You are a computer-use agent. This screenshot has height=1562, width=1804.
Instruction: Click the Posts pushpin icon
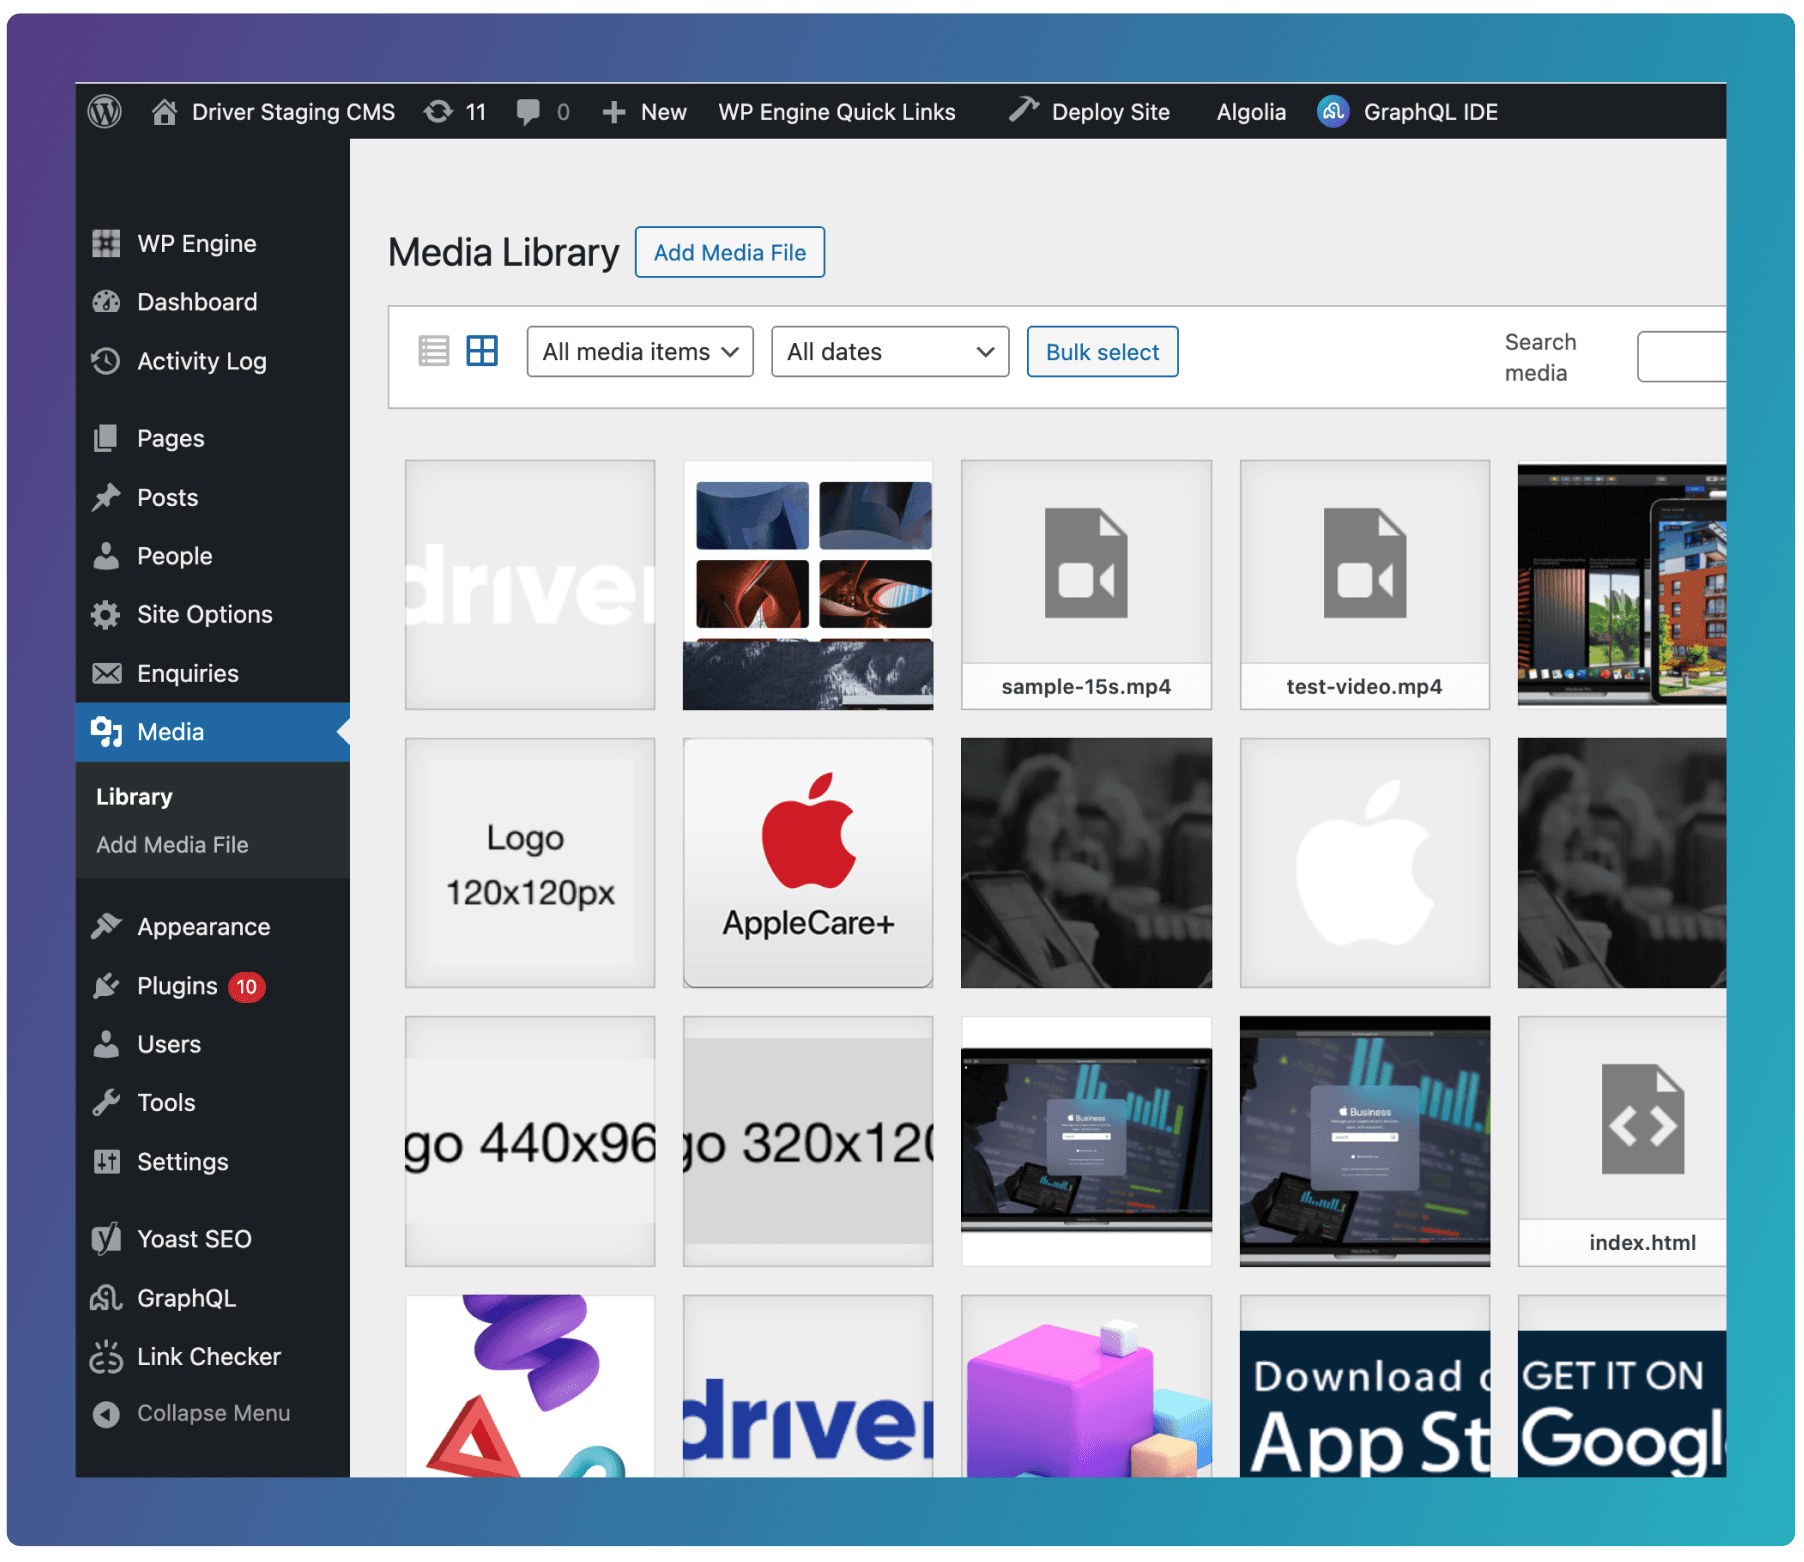click(106, 497)
